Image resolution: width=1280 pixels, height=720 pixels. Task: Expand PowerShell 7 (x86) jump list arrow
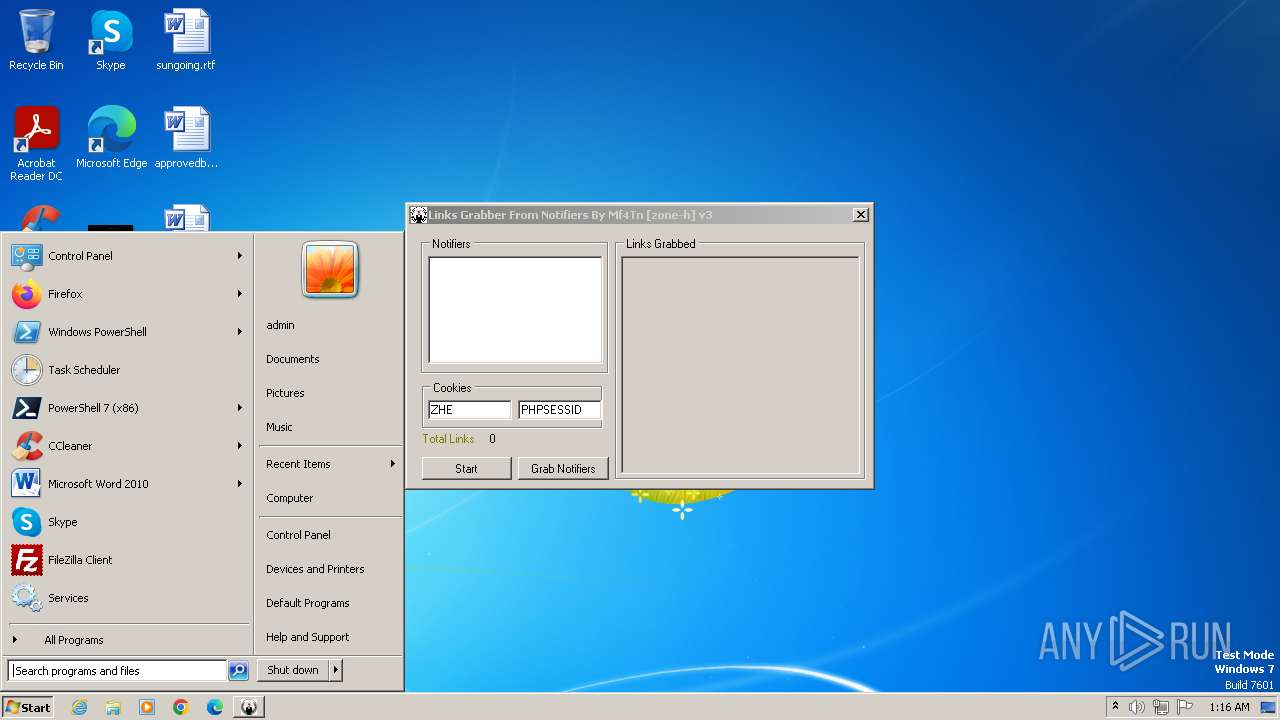coord(240,408)
